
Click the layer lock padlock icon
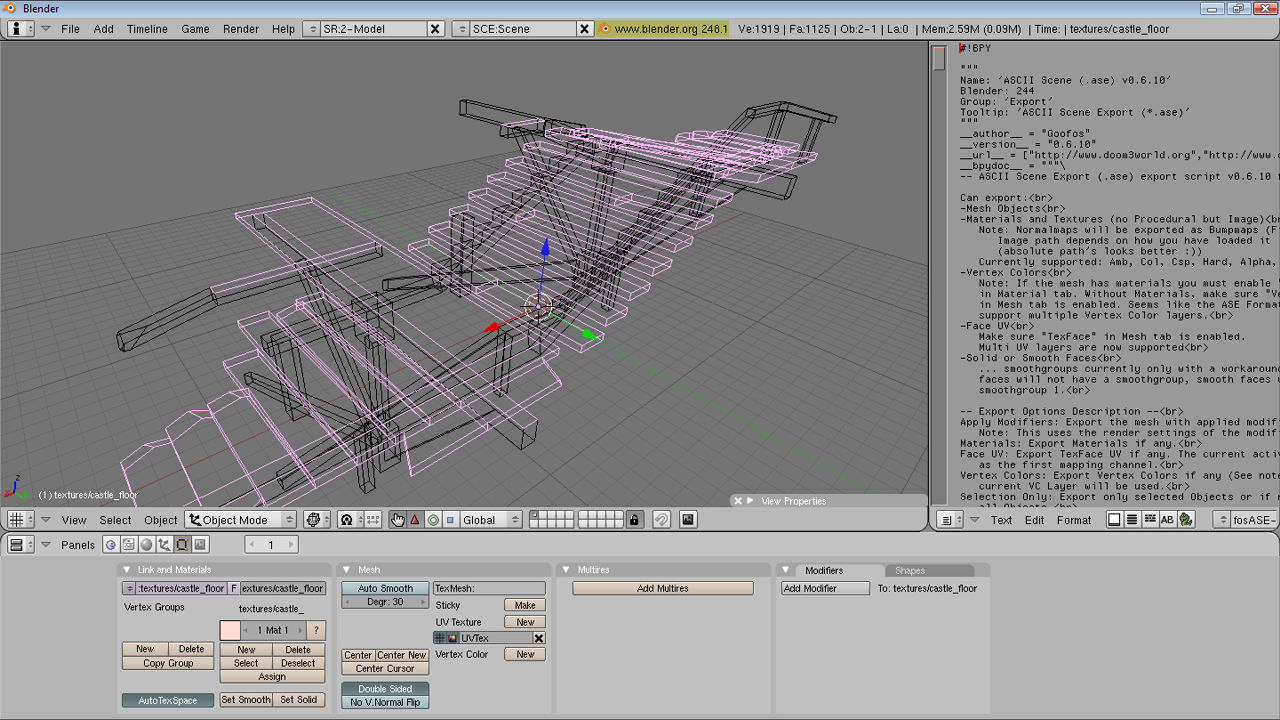click(634, 520)
